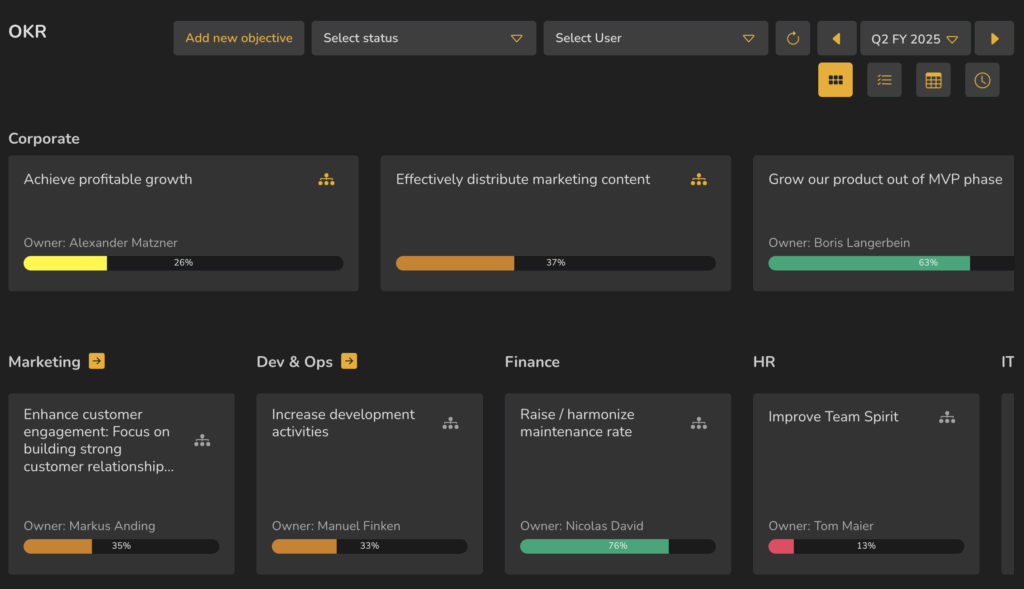Screen dimensions: 1024x589
Task: Open the Select User dropdown
Action: point(655,38)
